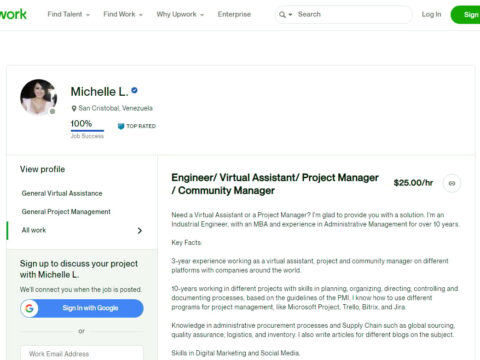Click the search magnifier icon
This screenshot has height=360, width=480.
pos(282,15)
